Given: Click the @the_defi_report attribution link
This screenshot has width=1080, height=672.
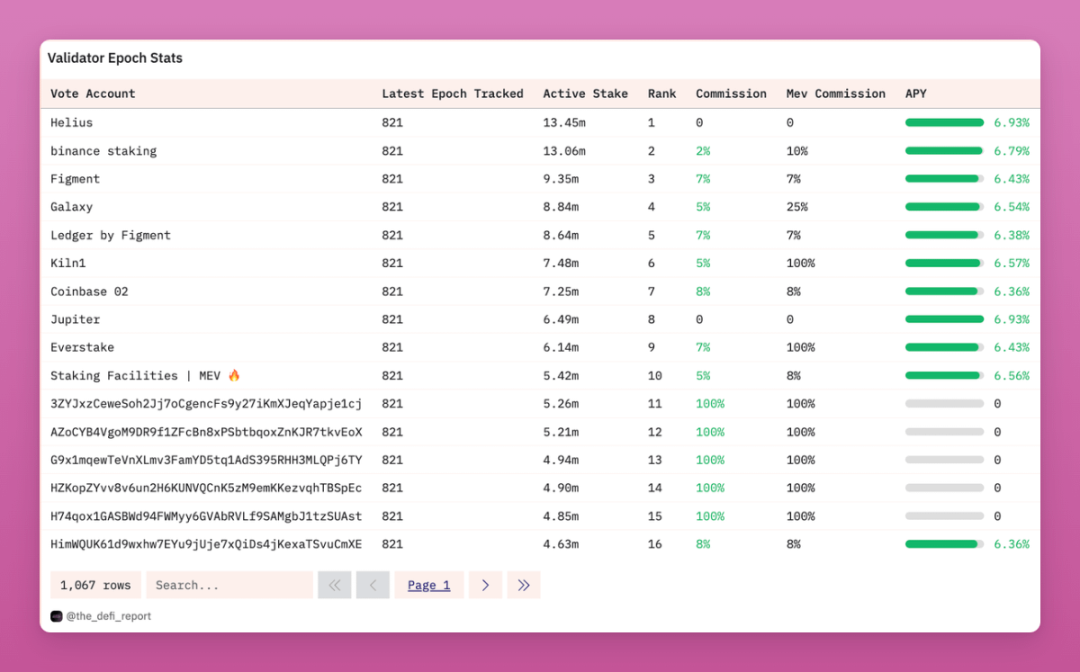Looking at the screenshot, I should [108, 617].
